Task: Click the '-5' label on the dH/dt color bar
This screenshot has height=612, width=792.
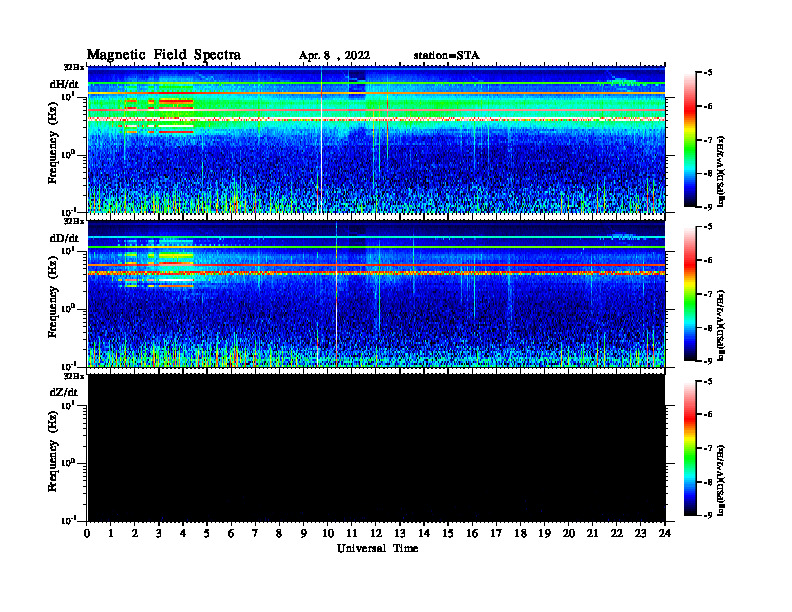Action: point(708,73)
